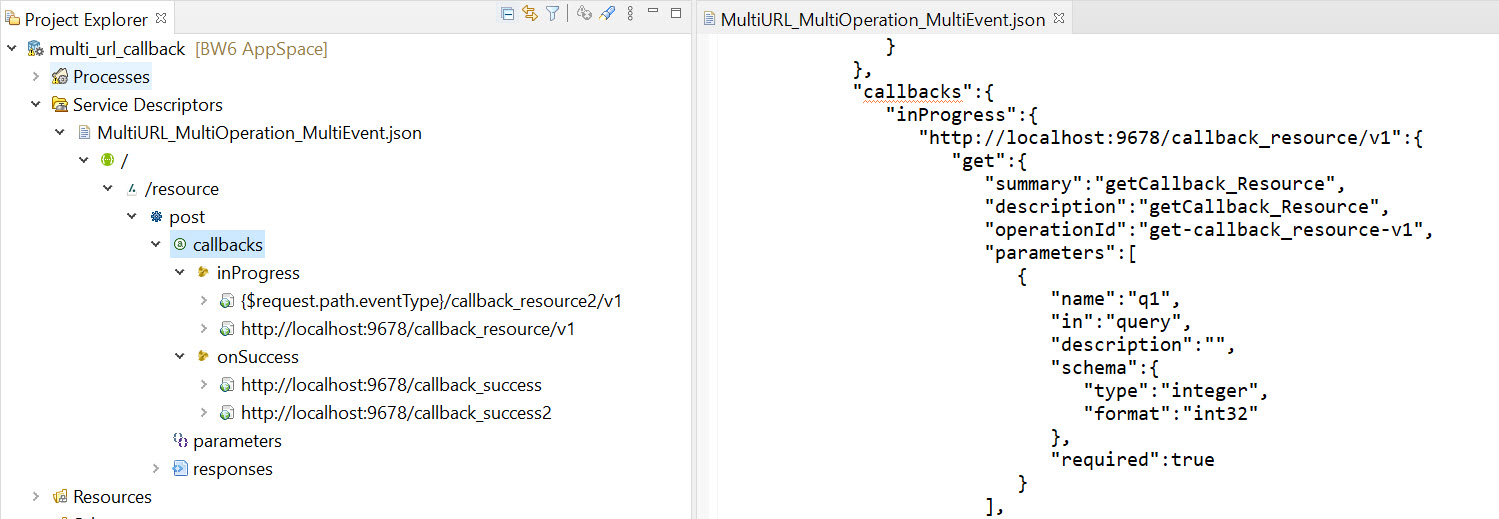Collapse the onSuccess callback node
This screenshot has height=519, width=1499.
180,357
